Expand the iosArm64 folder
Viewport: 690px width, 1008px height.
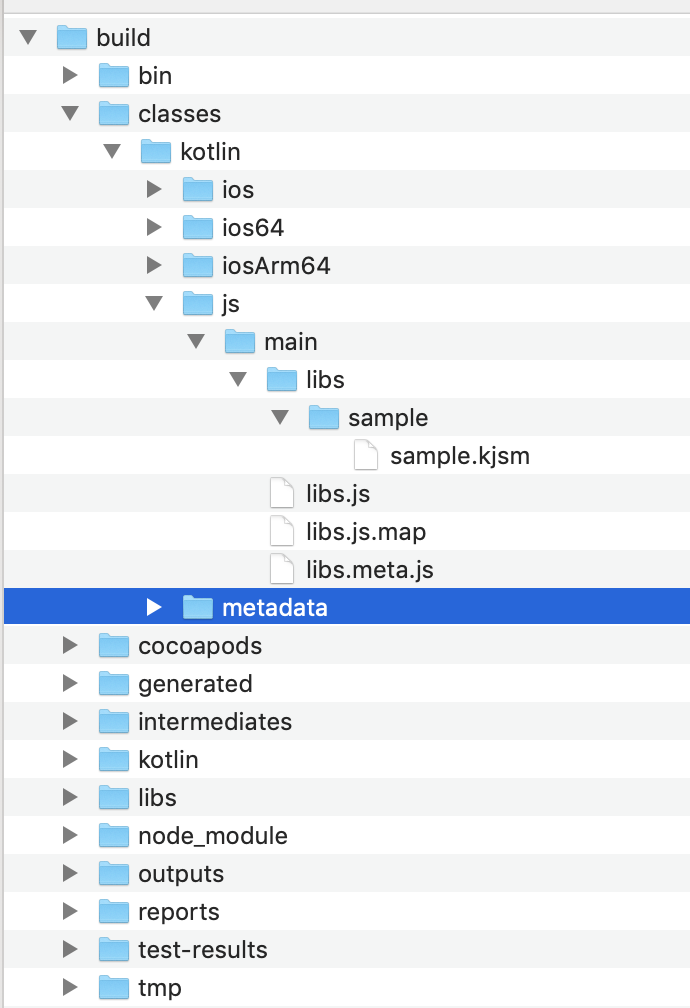click(x=153, y=265)
